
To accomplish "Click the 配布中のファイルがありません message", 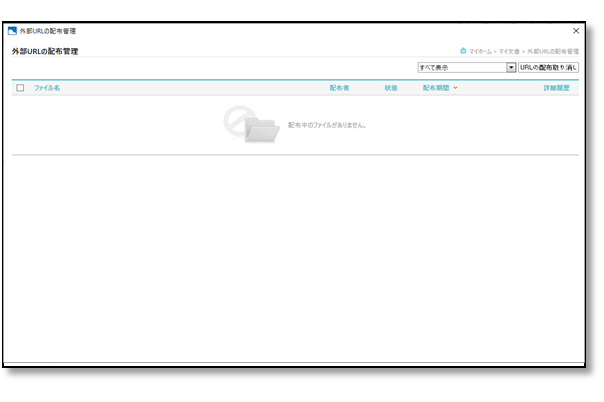I will [327, 125].
